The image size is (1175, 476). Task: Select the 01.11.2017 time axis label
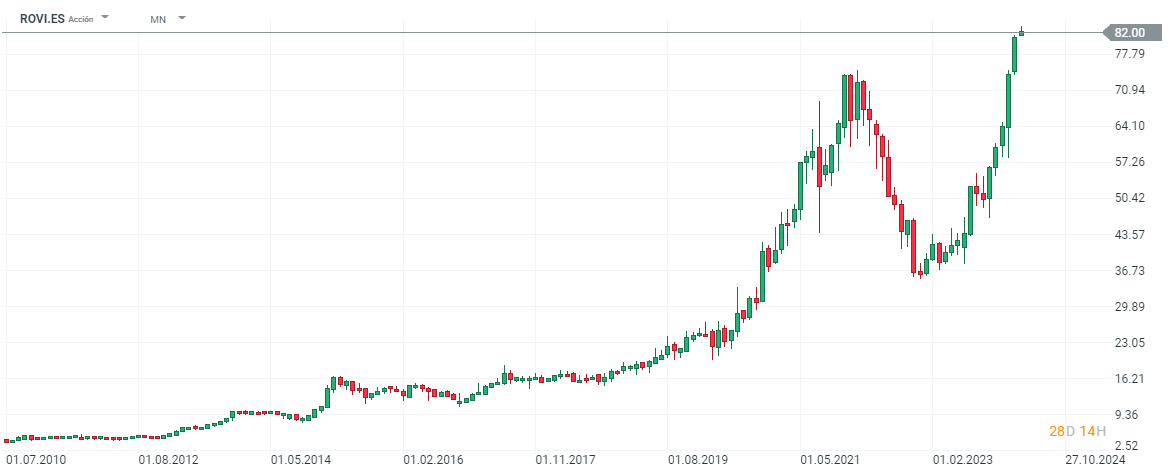(x=568, y=461)
